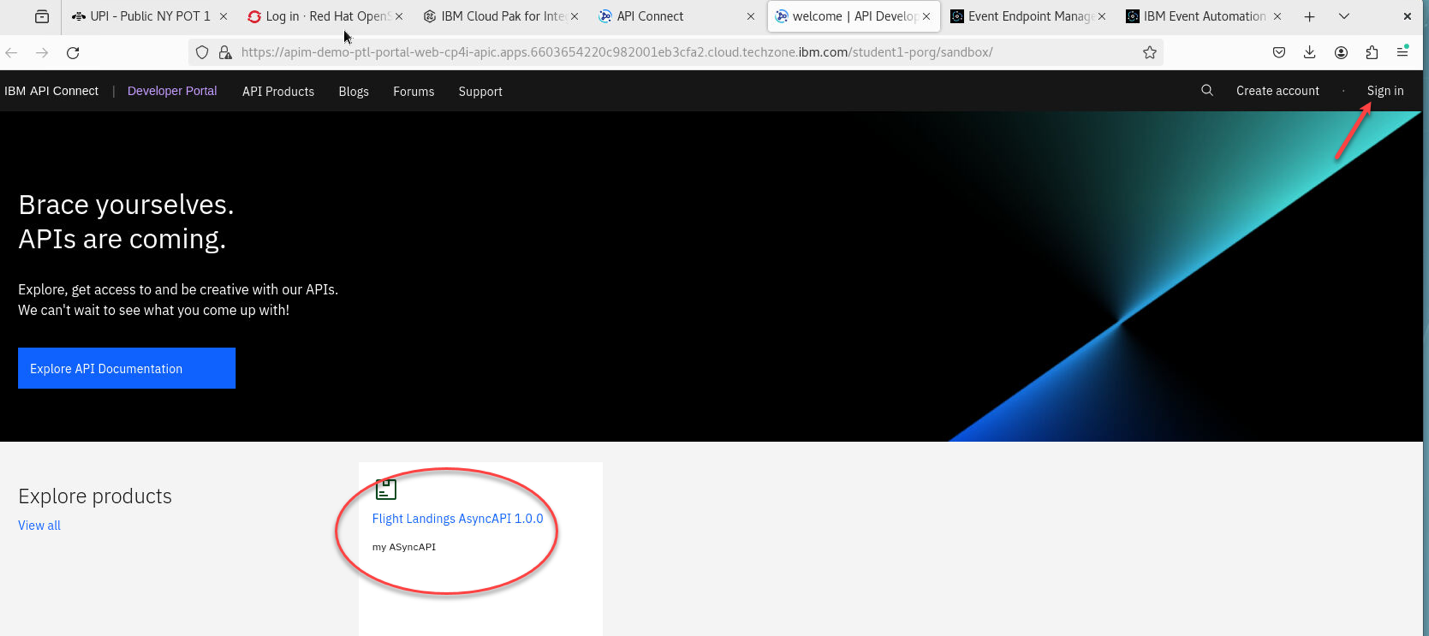
Task: Switch to IBM Cloud Pak tab
Action: tap(494, 17)
